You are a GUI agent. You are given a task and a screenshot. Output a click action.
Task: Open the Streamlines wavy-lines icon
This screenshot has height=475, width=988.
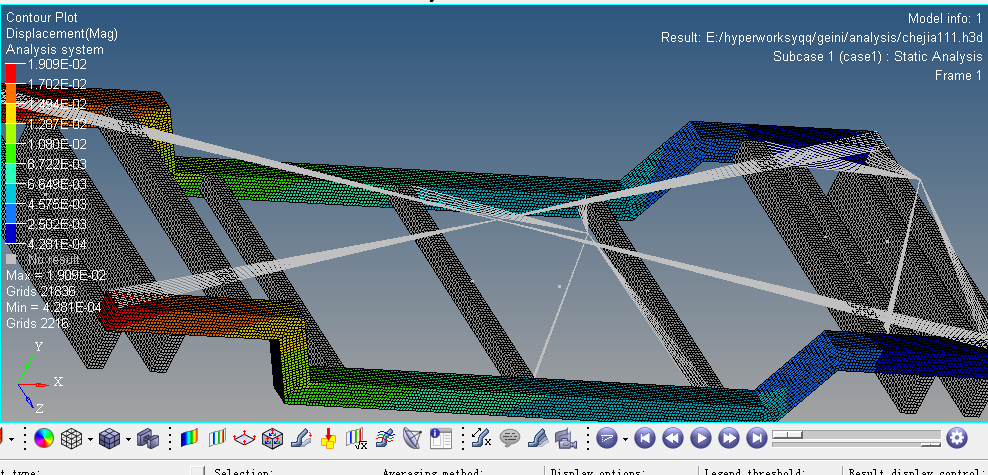point(384,438)
